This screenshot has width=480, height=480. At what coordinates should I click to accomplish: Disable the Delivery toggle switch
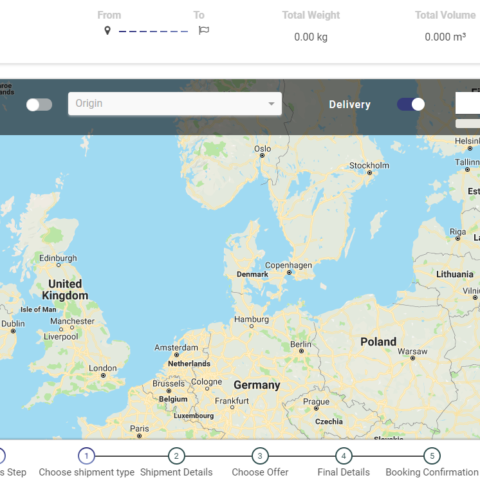point(411,104)
